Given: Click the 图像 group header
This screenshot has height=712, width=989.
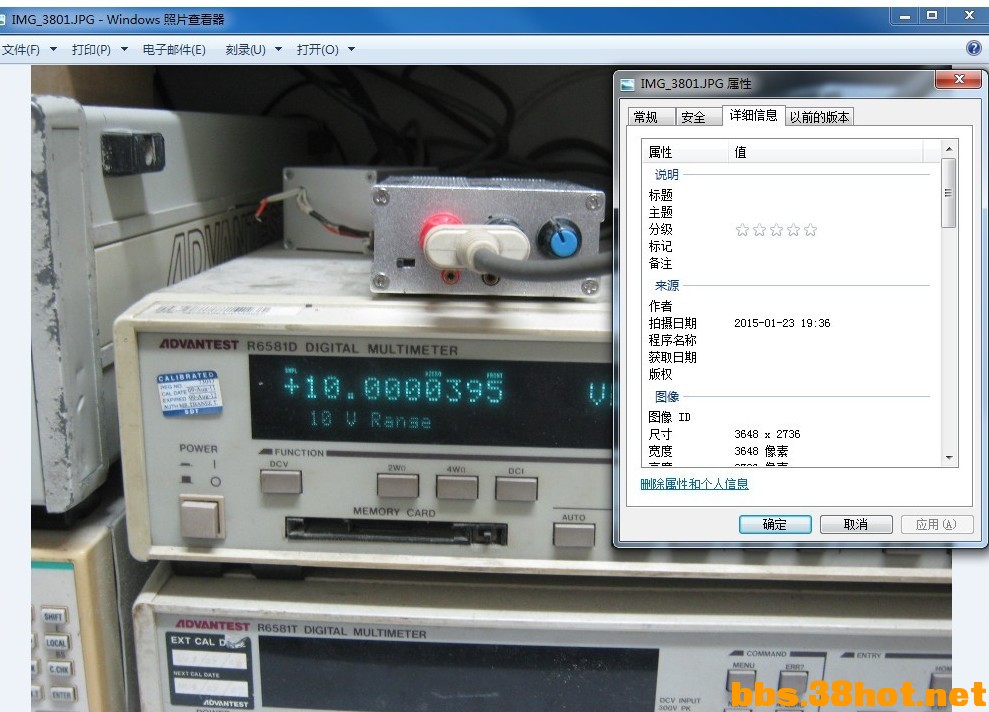Looking at the screenshot, I should pos(667,397).
